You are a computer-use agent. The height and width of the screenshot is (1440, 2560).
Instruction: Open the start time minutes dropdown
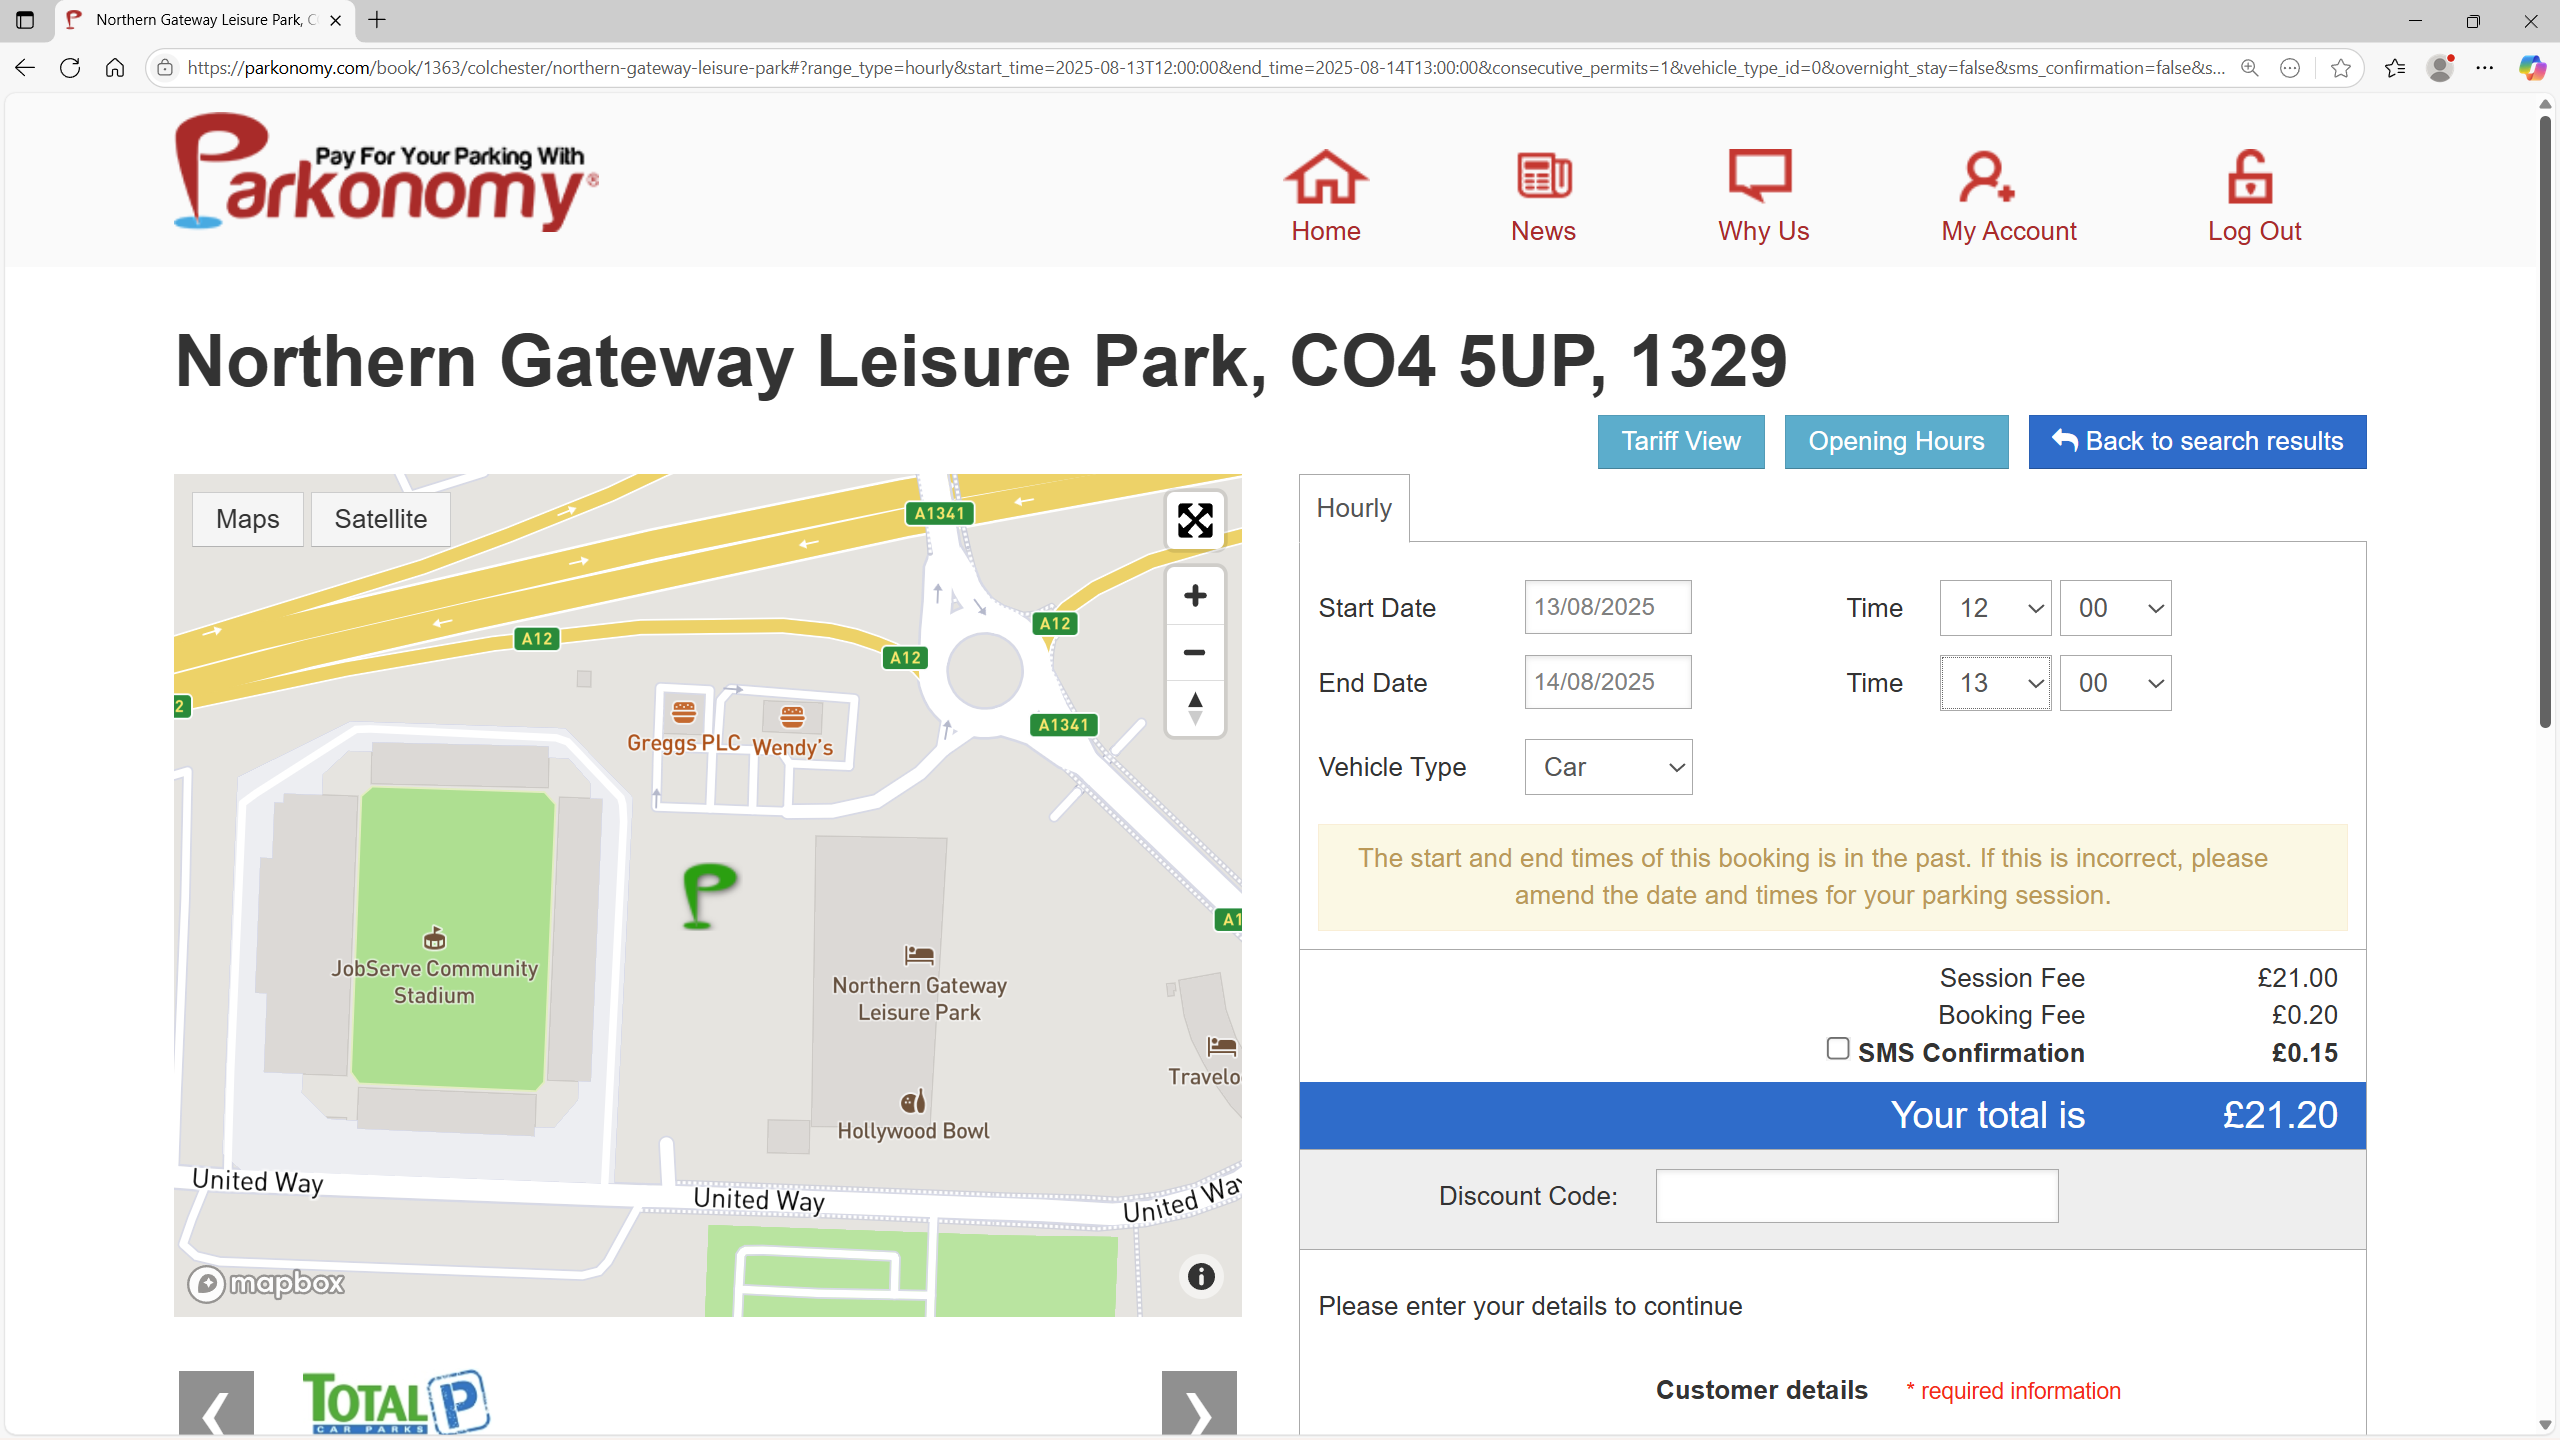click(2115, 608)
